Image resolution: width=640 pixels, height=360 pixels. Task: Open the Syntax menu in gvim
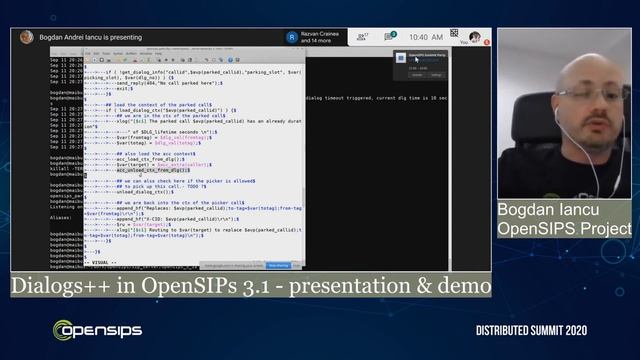pyautogui.click(x=118, y=53)
